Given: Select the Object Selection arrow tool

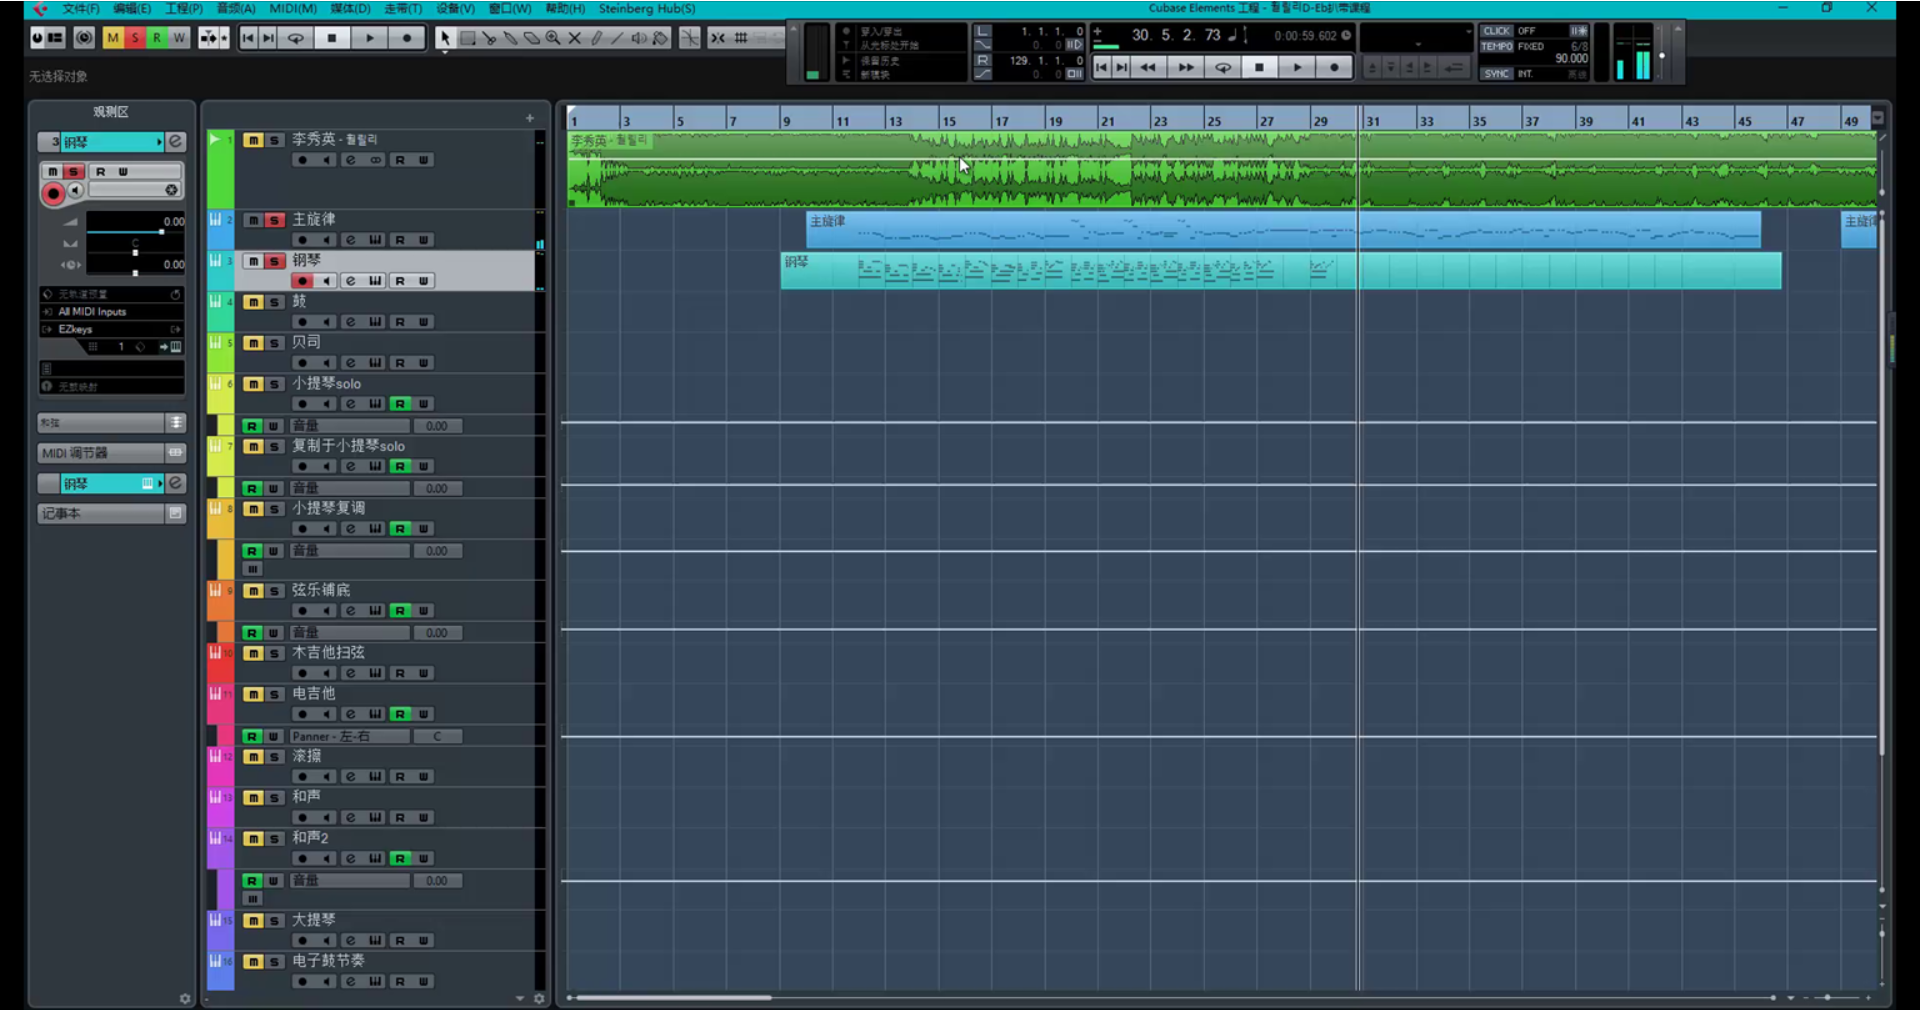Looking at the screenshot, I should pyautogui.click(x=445, y=38).
